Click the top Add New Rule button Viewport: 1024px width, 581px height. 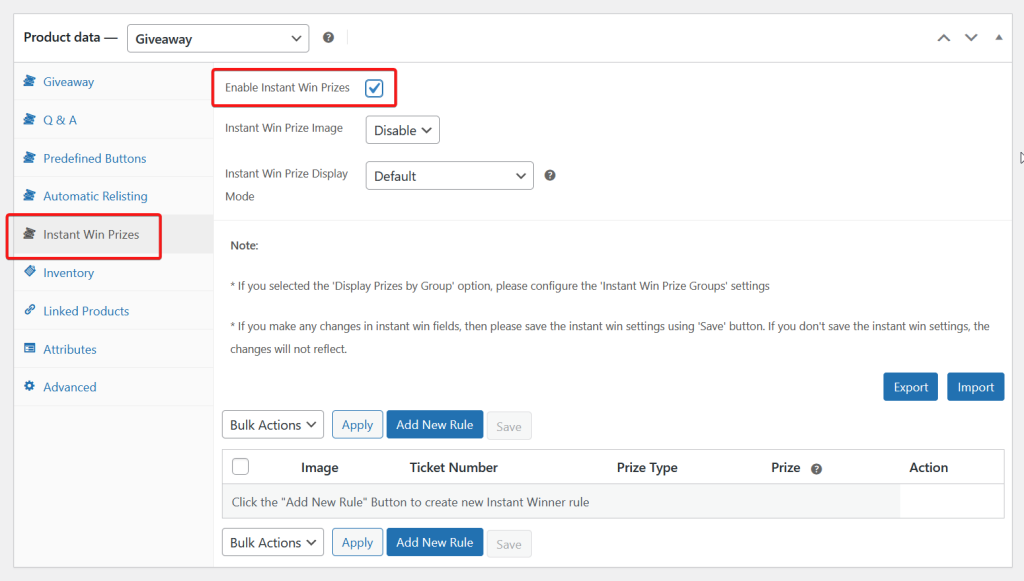pos(434,425)
